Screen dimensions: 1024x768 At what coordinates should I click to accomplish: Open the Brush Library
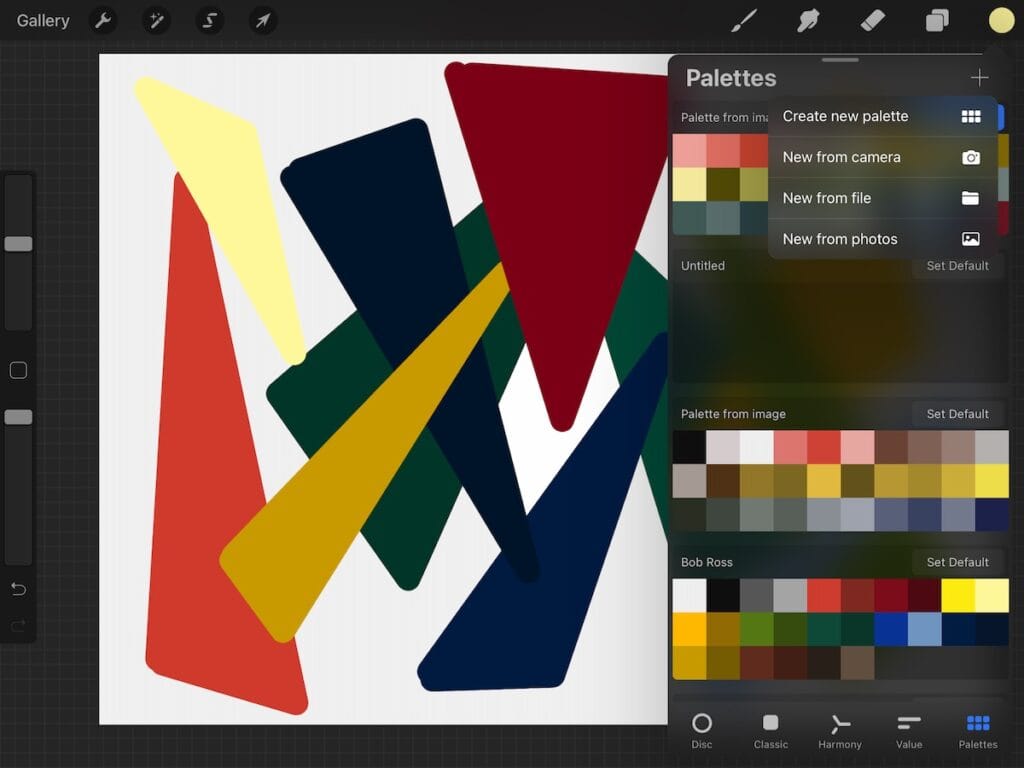click(743, 19)
